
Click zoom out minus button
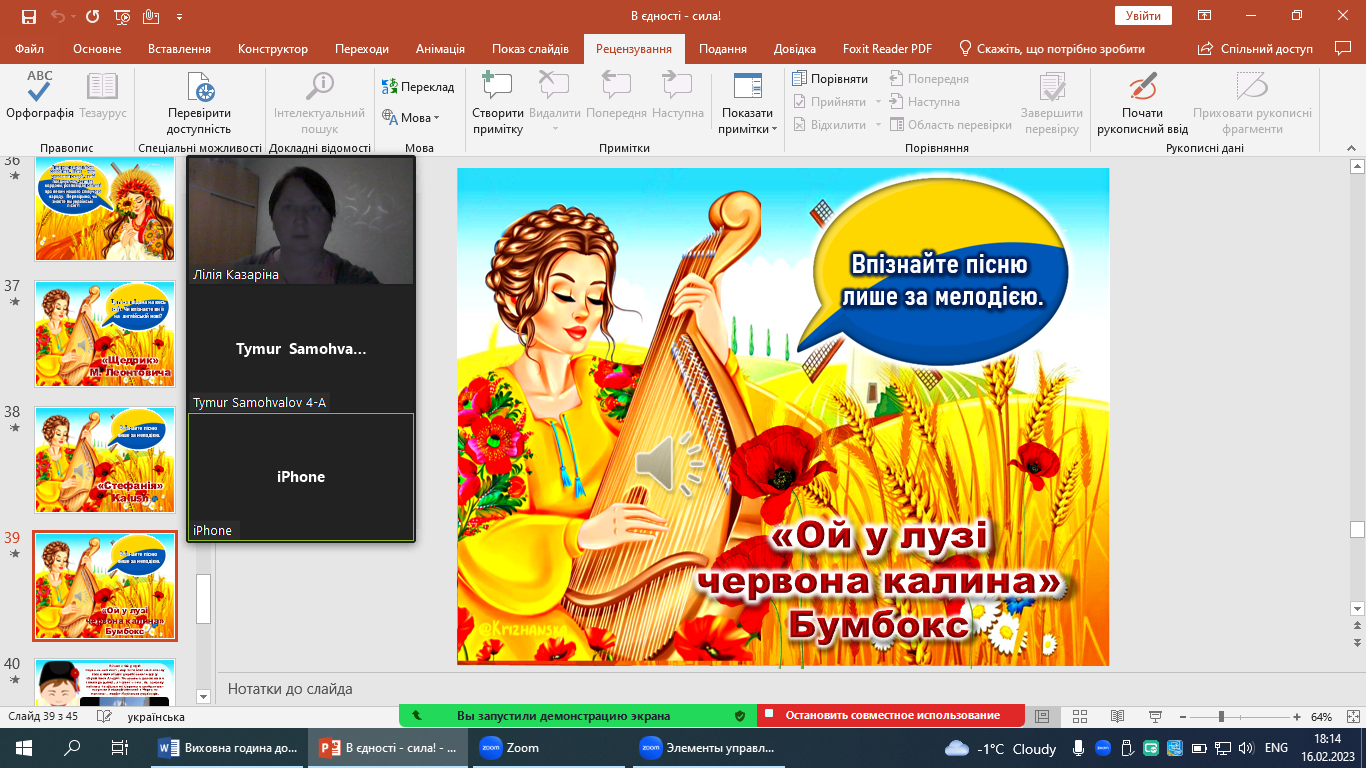(1184, 717)
